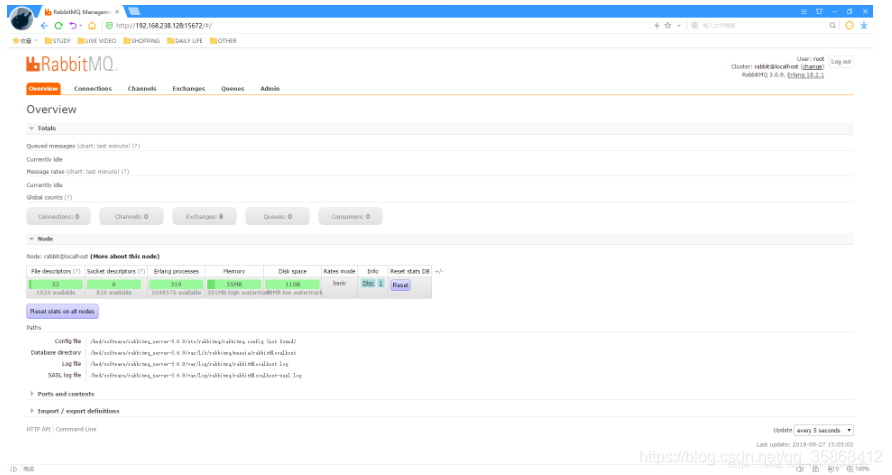The width and height of the screenshot is (892, 475).
Task: Switch to the Queues tab
Action: pyautogui.click(x=233, y=89)
